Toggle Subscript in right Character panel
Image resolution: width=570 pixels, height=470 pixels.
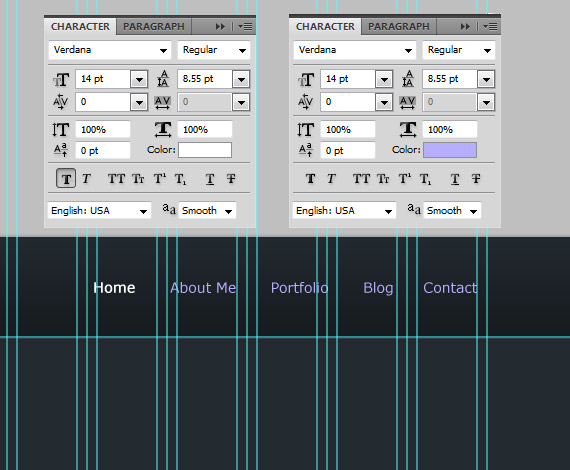[425, 179]
